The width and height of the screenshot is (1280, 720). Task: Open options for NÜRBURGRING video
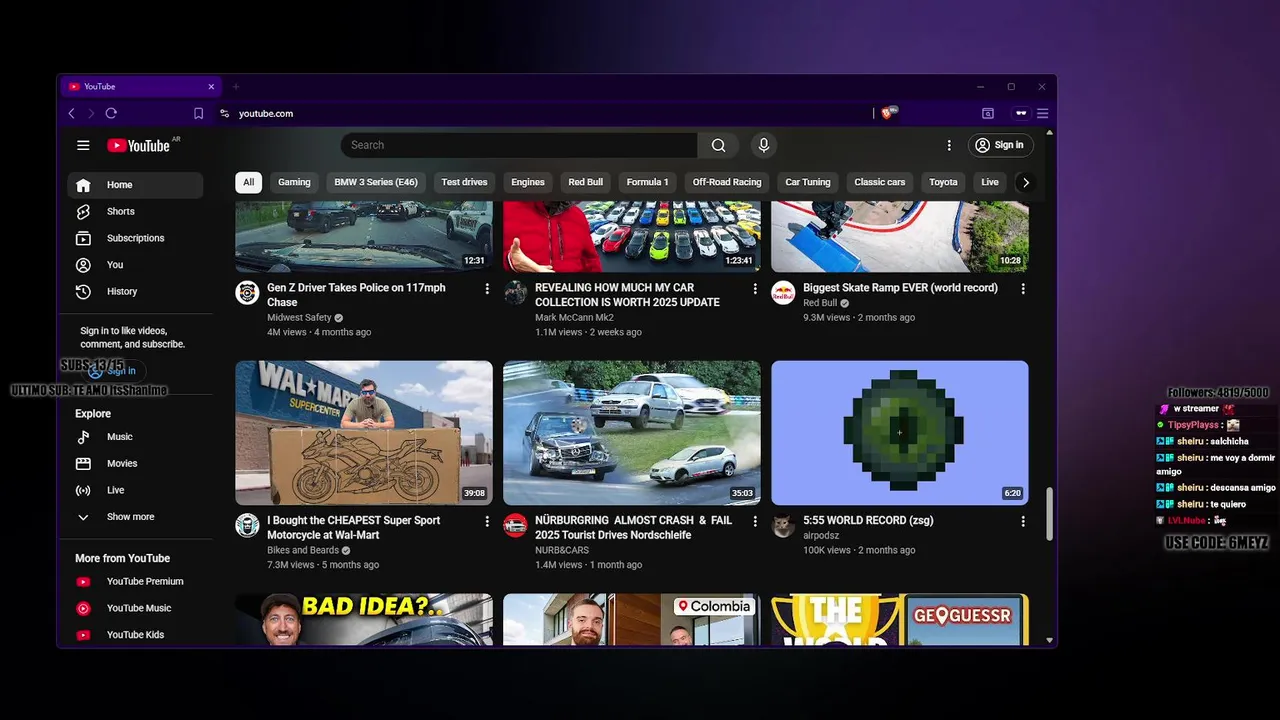point(755,521)
